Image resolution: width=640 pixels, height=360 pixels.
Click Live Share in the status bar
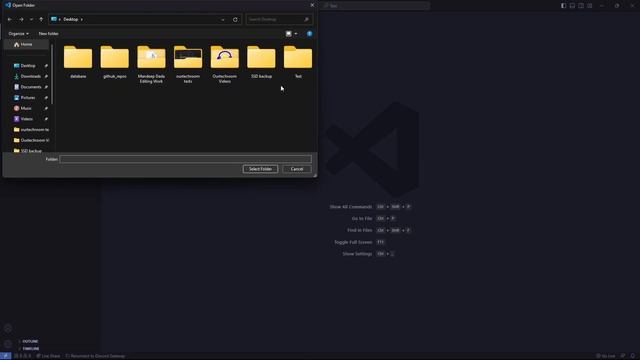point(48,356)
